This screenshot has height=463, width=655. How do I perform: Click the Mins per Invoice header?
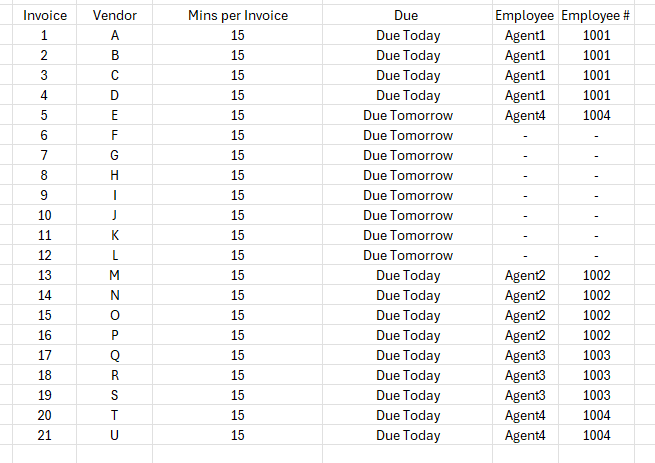tap(238, 15)
